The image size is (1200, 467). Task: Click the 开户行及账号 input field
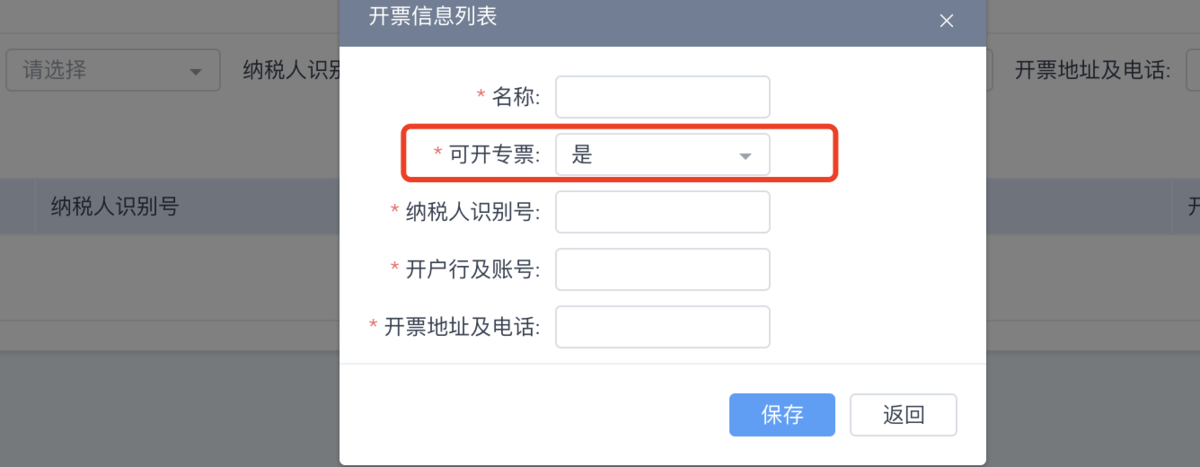coord(663,269)
